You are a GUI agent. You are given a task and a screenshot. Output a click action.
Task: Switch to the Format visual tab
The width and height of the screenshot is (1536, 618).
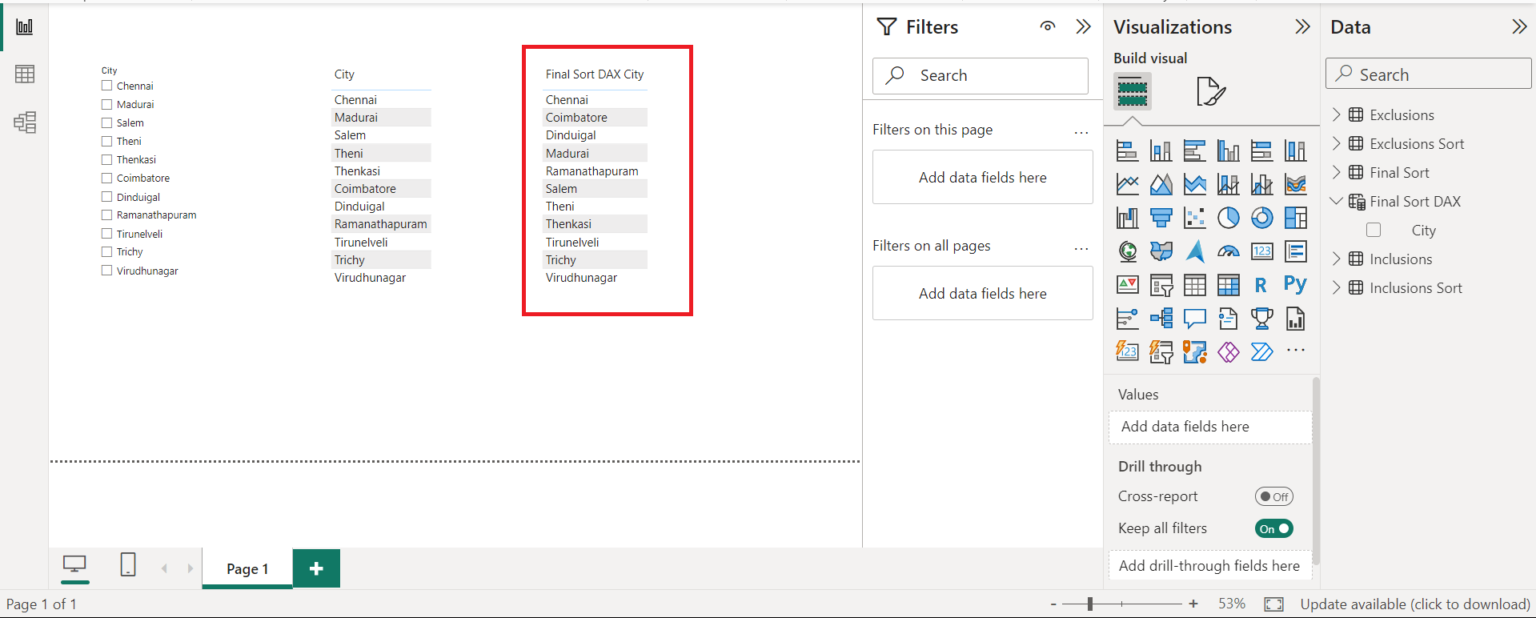[1210, 90]
